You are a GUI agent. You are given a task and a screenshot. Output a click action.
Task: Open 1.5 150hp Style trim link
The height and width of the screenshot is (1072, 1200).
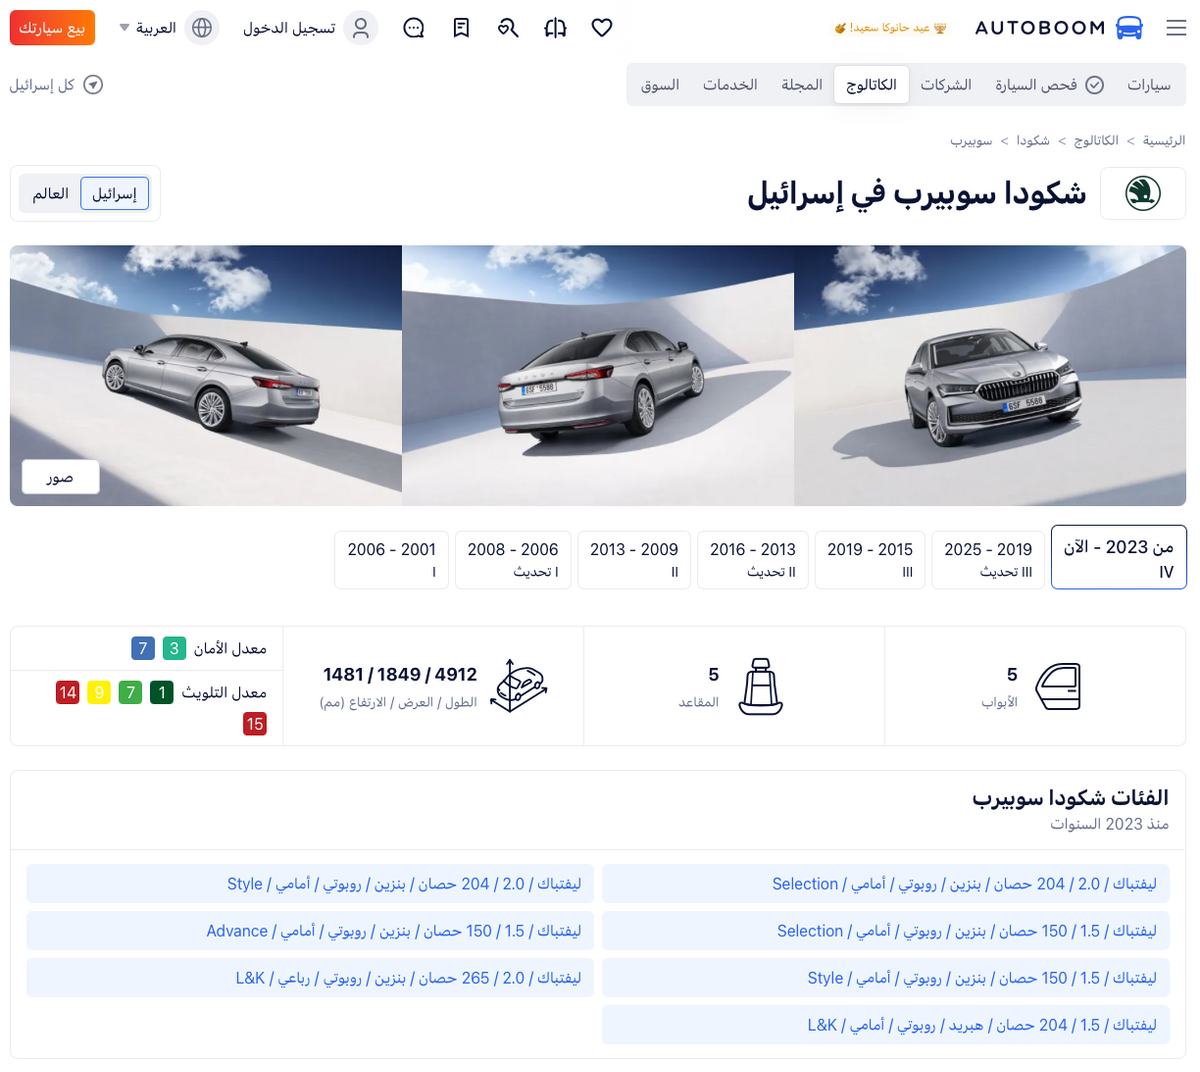(886, 978)
